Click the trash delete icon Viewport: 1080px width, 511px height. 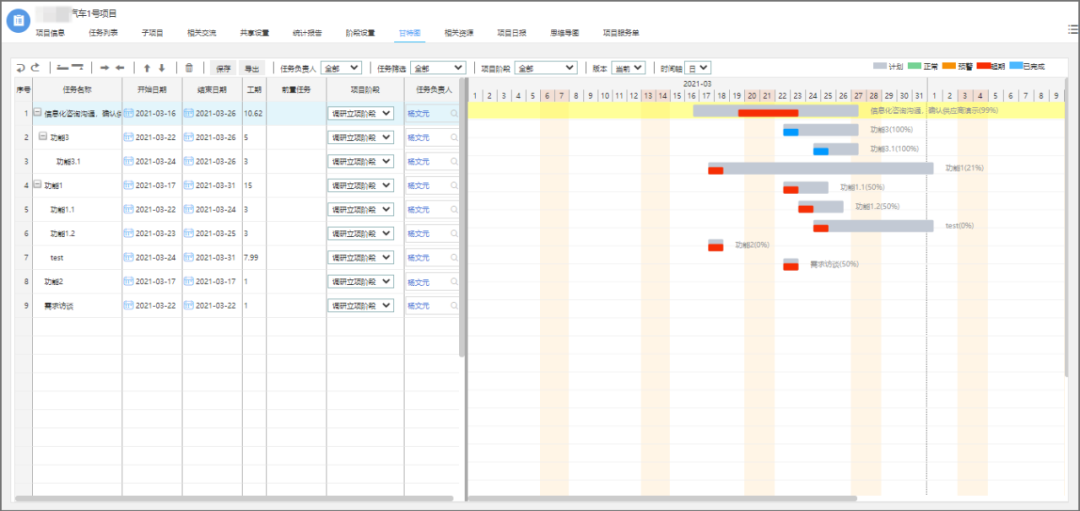(x=189, y=67)
